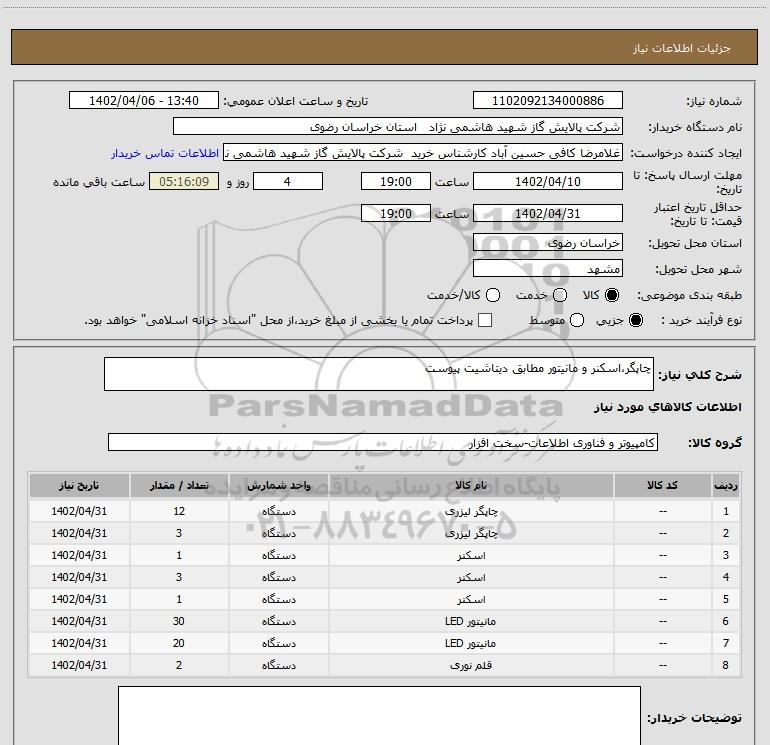Click the کد کالا column header
Screen dimensions: 770x745
[x=662, y=485]
